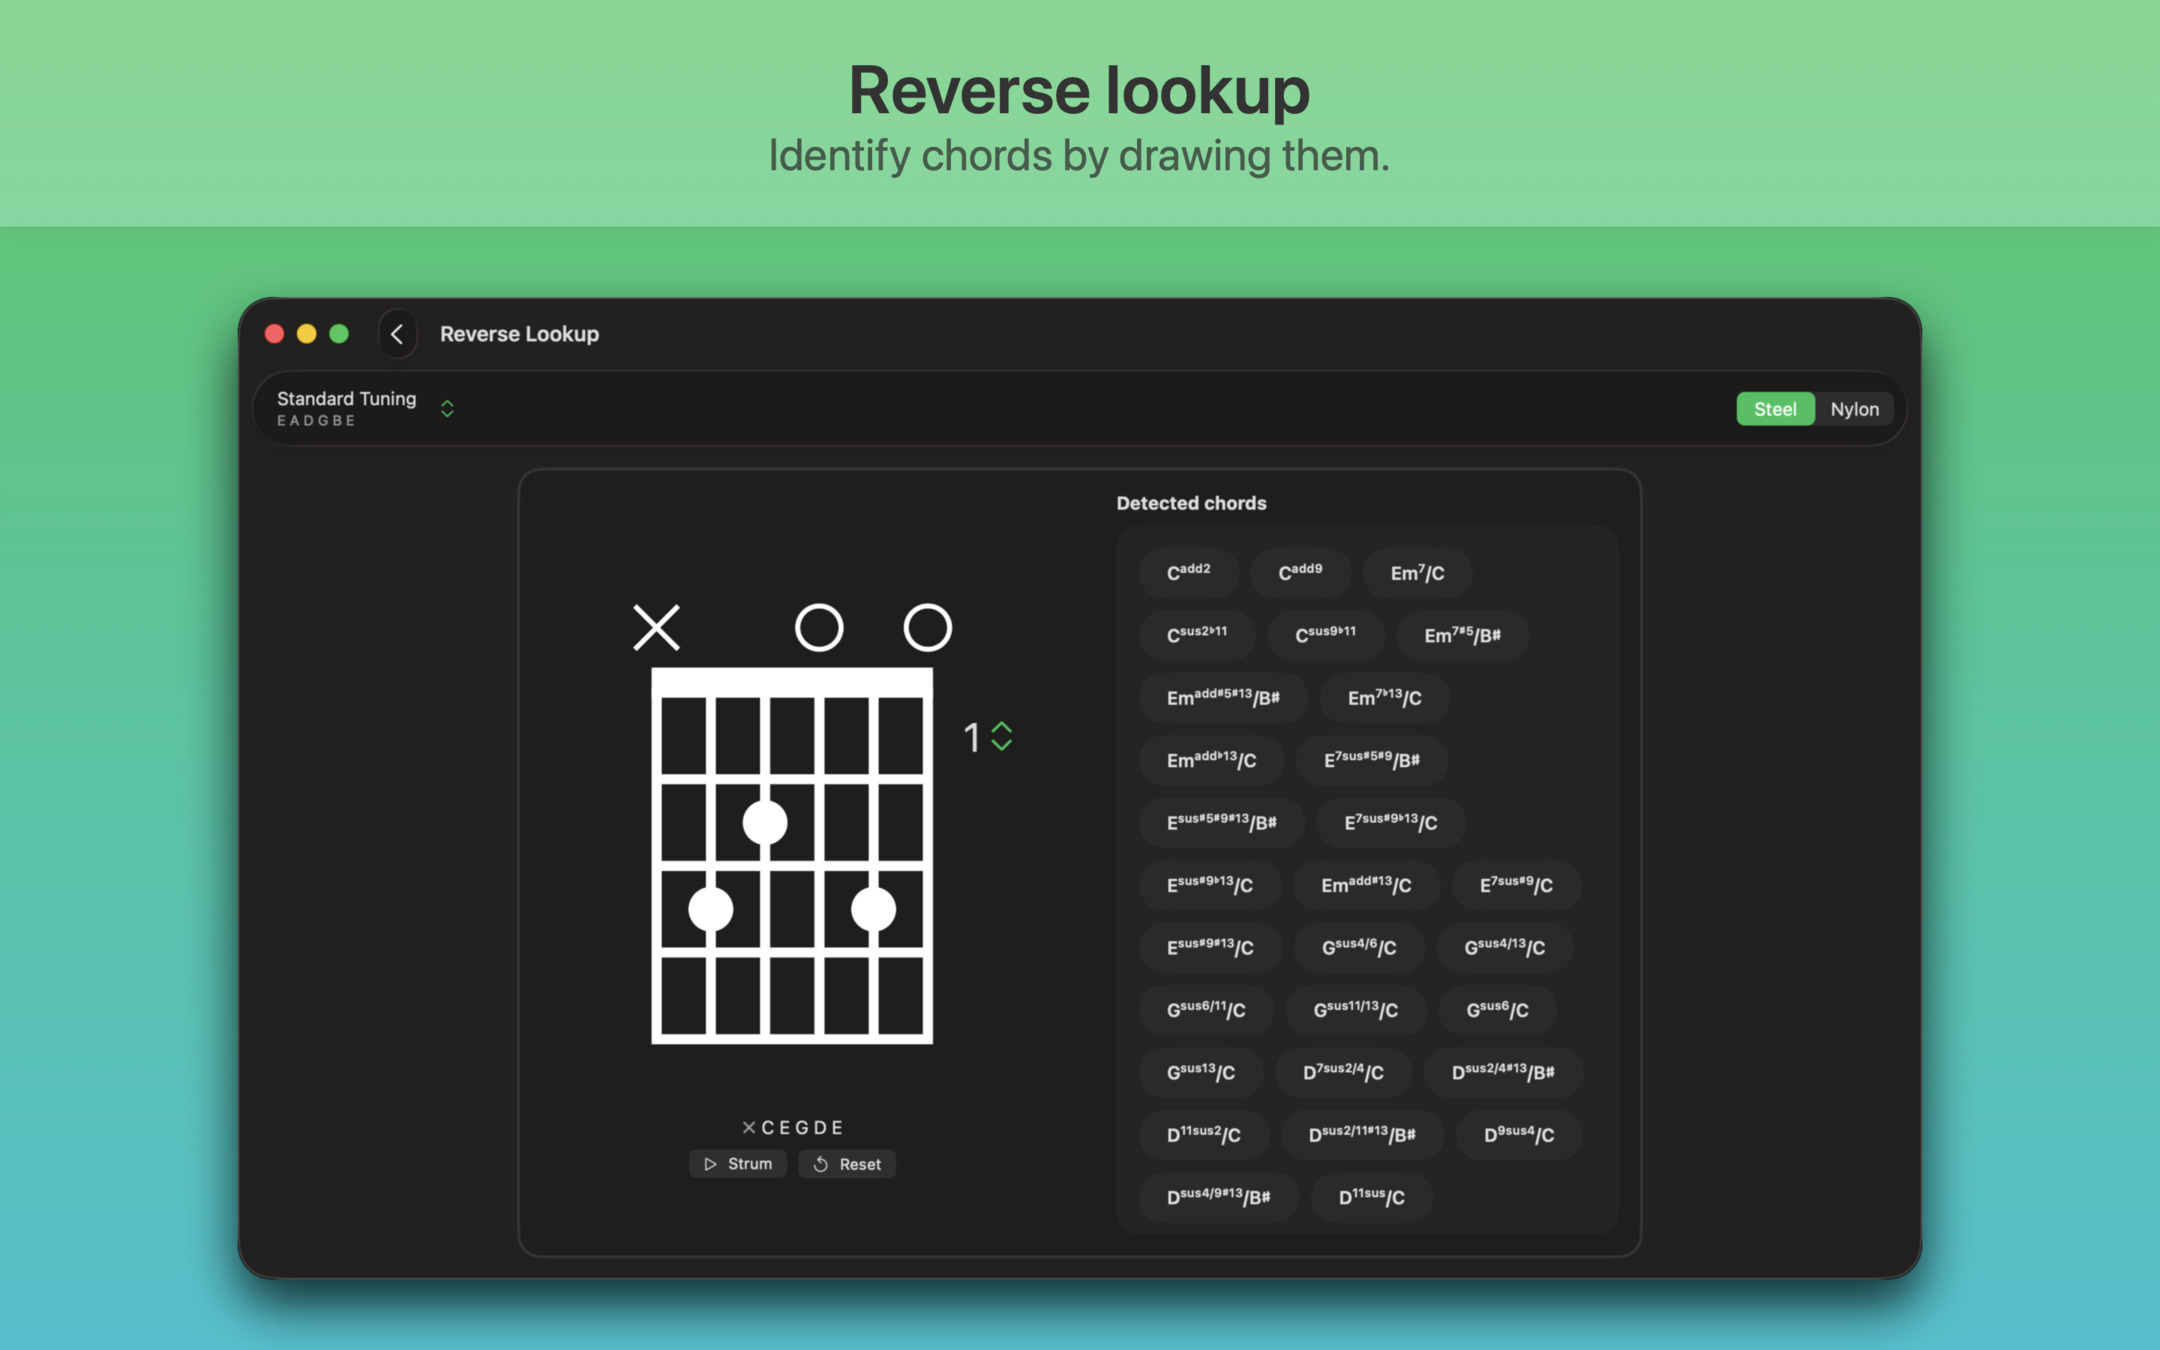Click the E7sus#9/C chord chip
The width and height of the screenshot is (2160, 1350).
pos(1516,885)
